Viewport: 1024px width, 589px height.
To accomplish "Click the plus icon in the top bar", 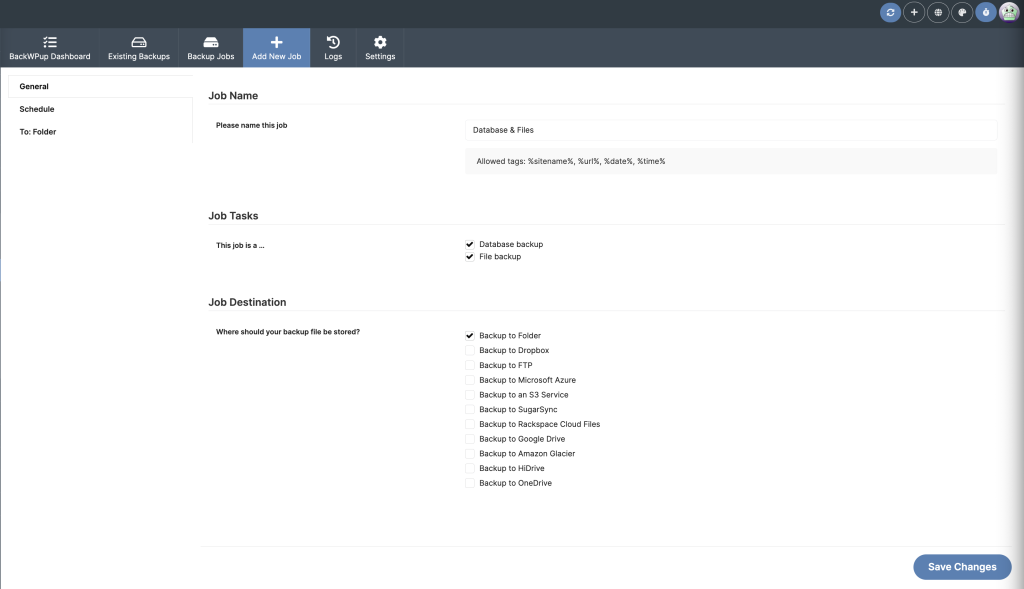I will pos(913,12).
